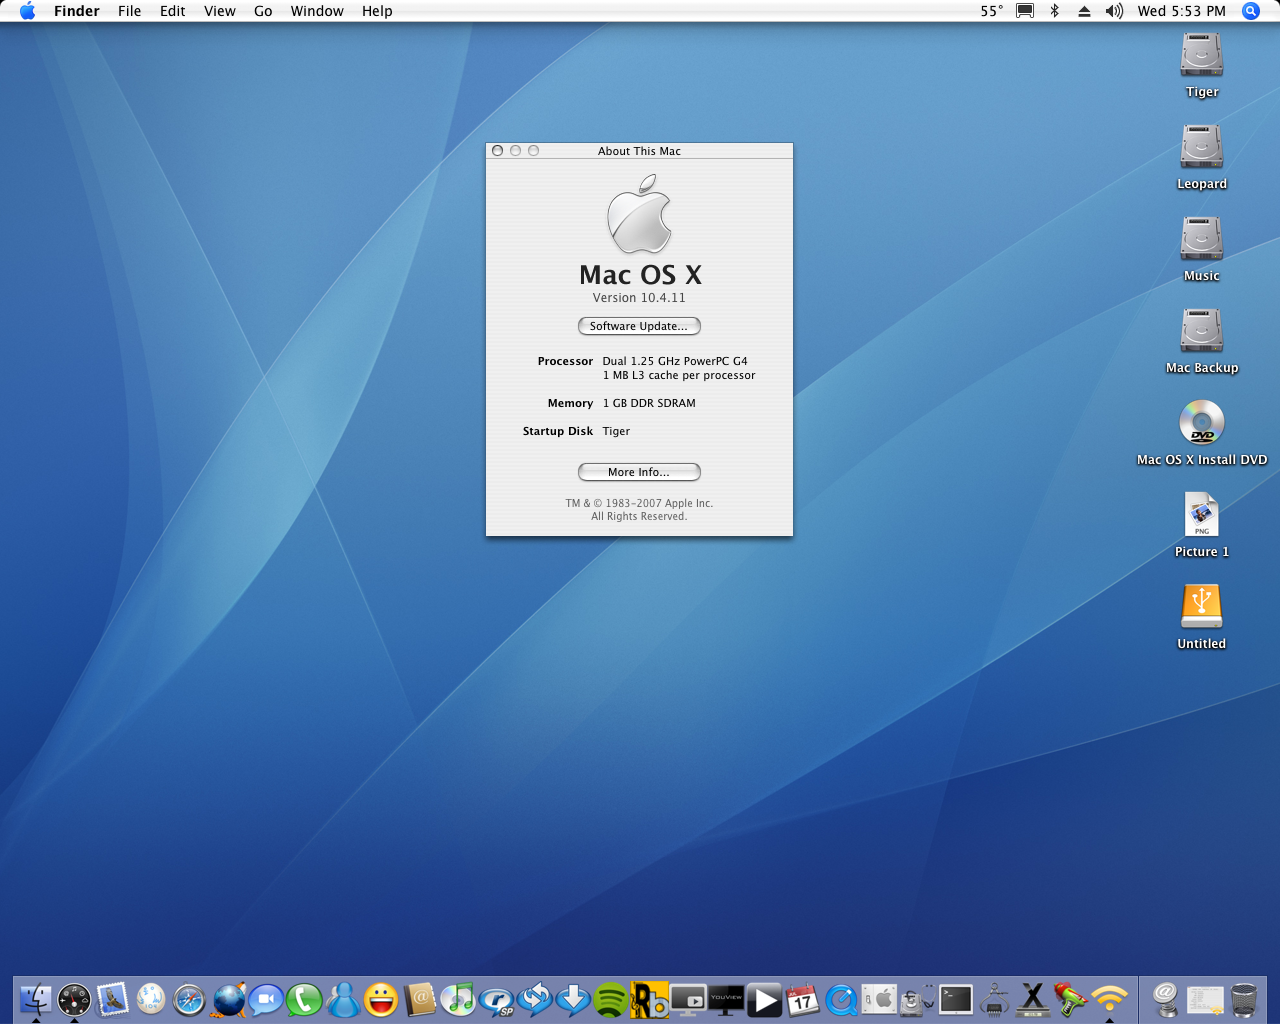Open iChat video bubble icon in Dock
Viewport: 1280px width, 1024px height.
pyautogui.click(x=266, y=999)
